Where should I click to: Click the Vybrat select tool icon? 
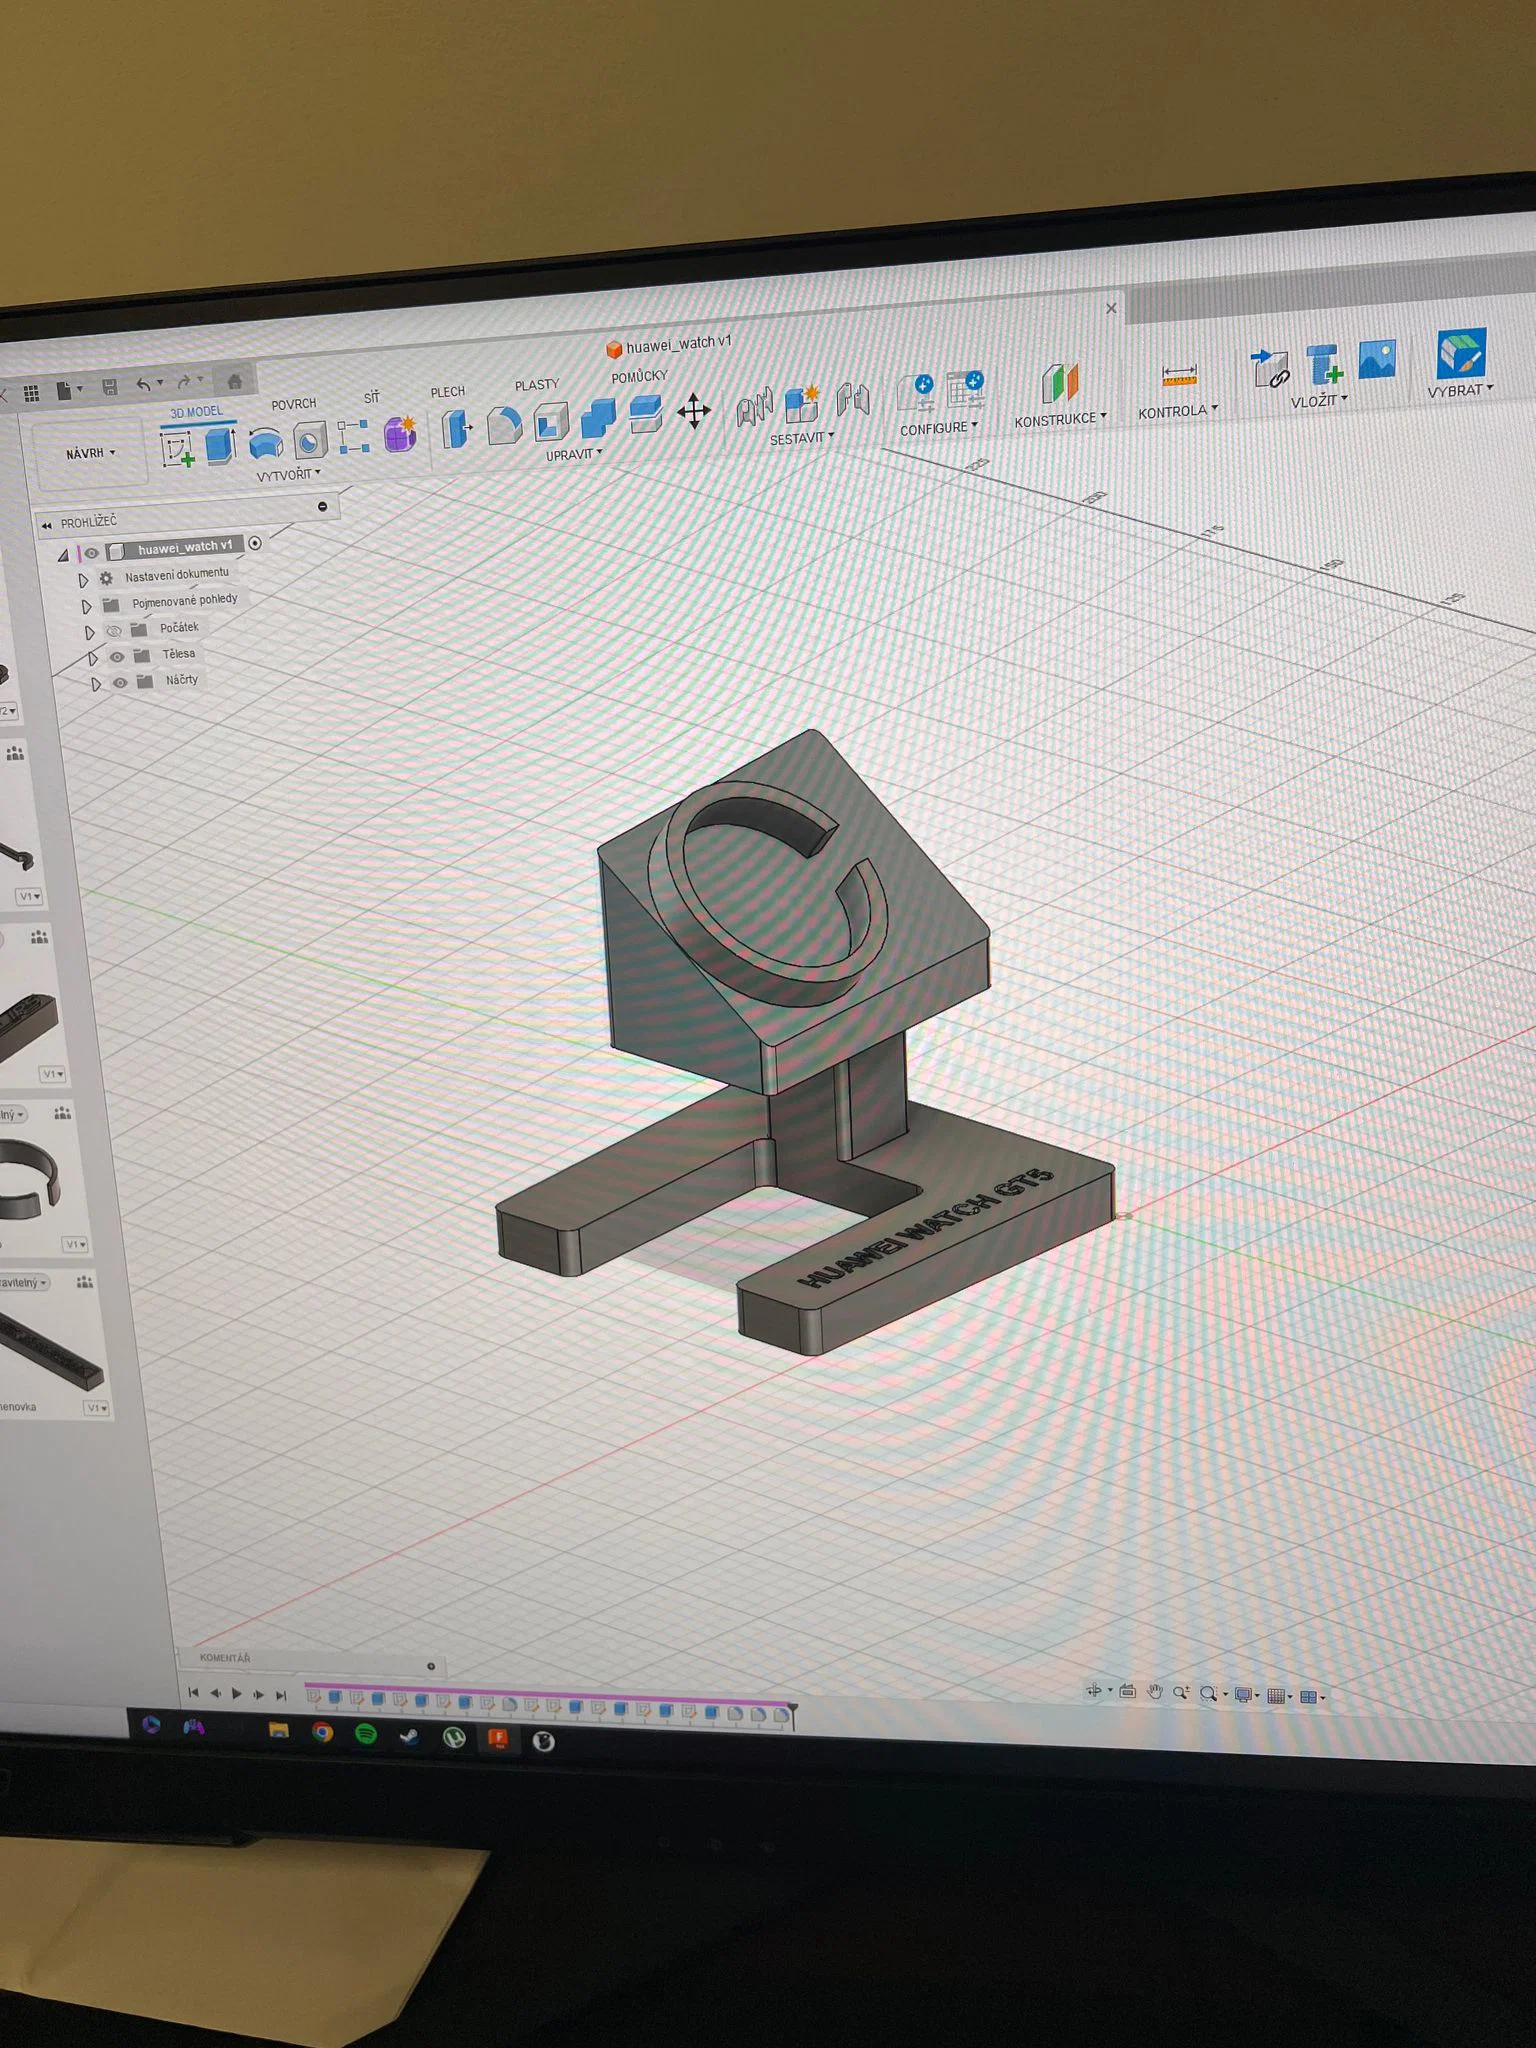[x=1461, y=353]
